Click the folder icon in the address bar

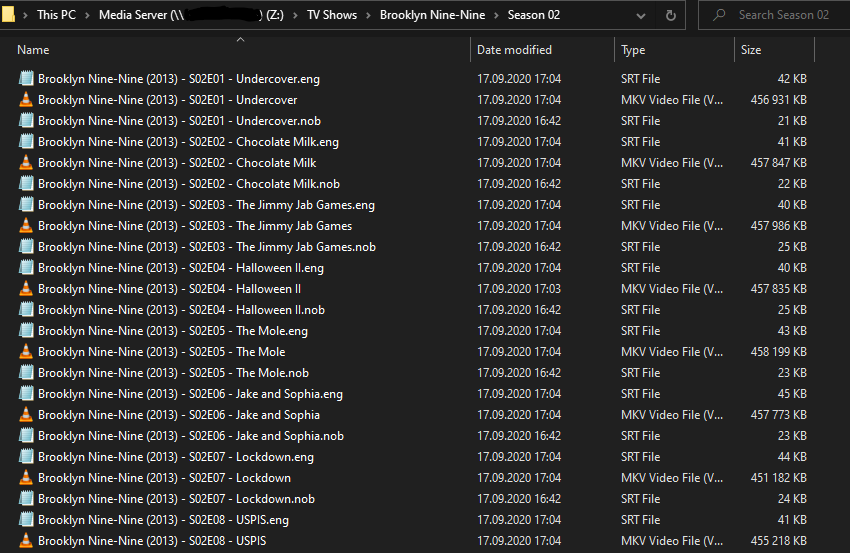[x=8, y=15]
